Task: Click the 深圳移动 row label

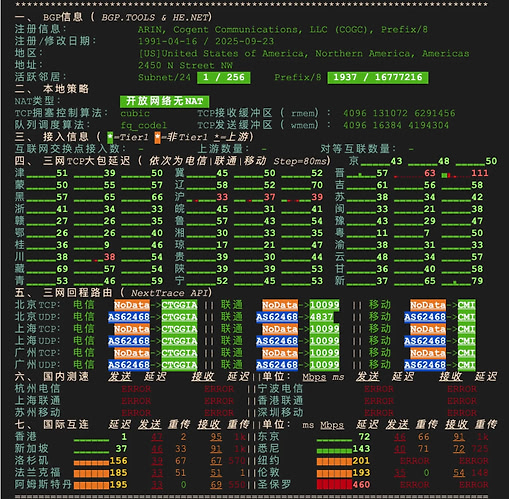Action: pos(280,413)
